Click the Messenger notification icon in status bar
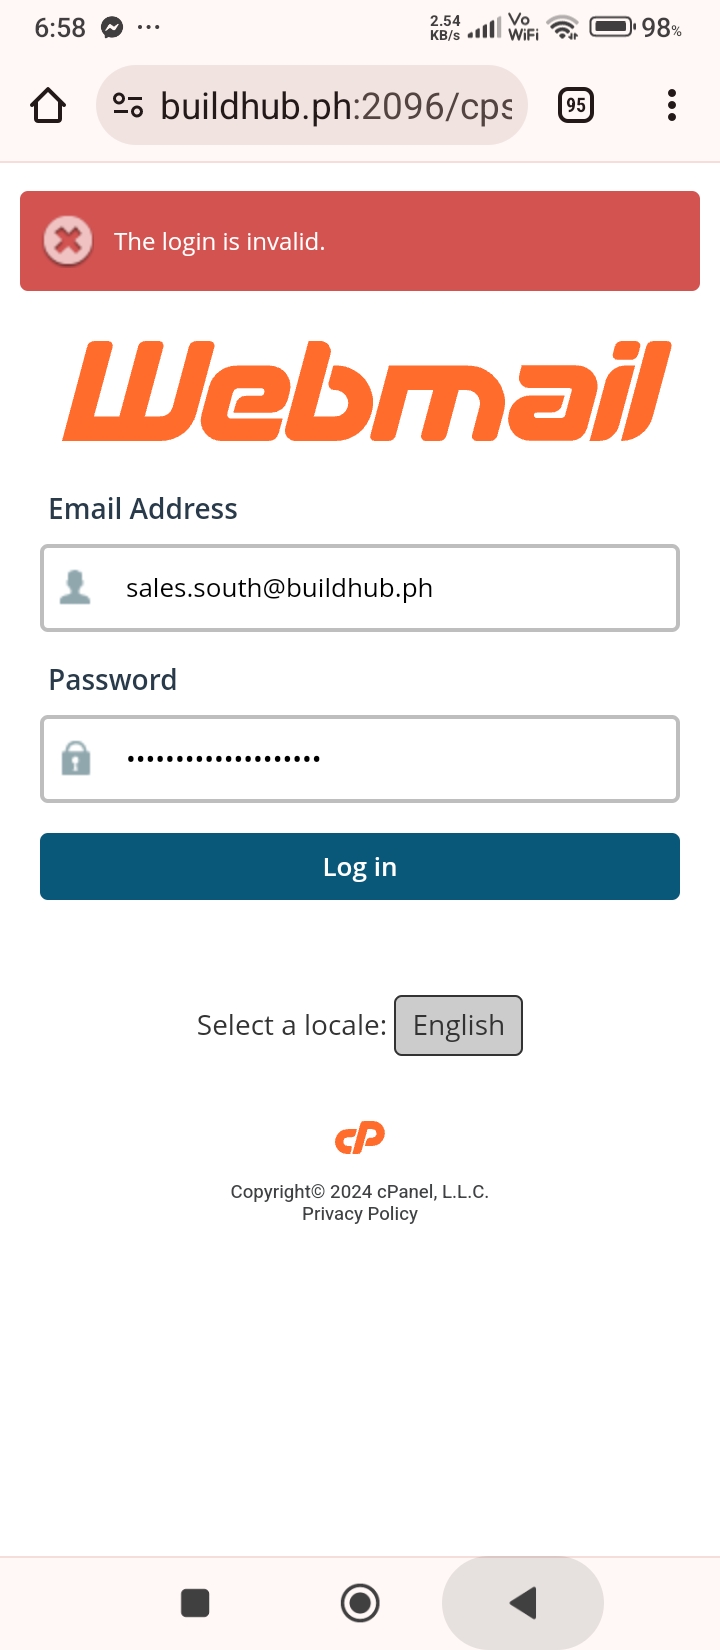 112,27
